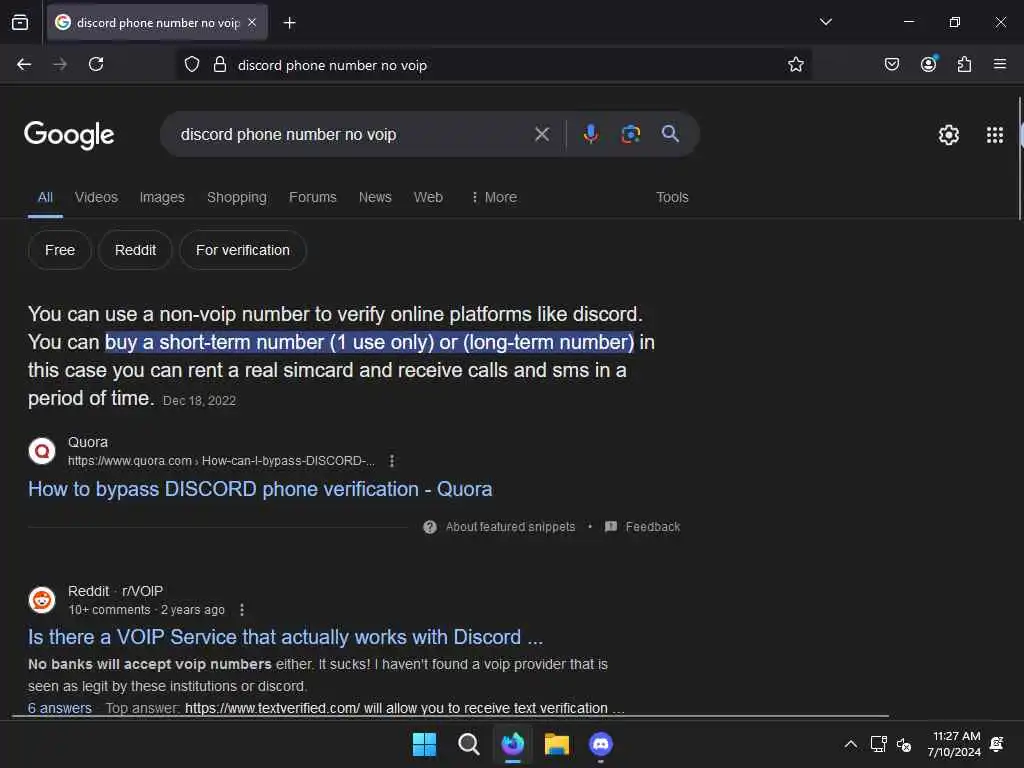Open a new browser tab
The width and height of the screenshot is (1024, 768).
click(289, 23)
